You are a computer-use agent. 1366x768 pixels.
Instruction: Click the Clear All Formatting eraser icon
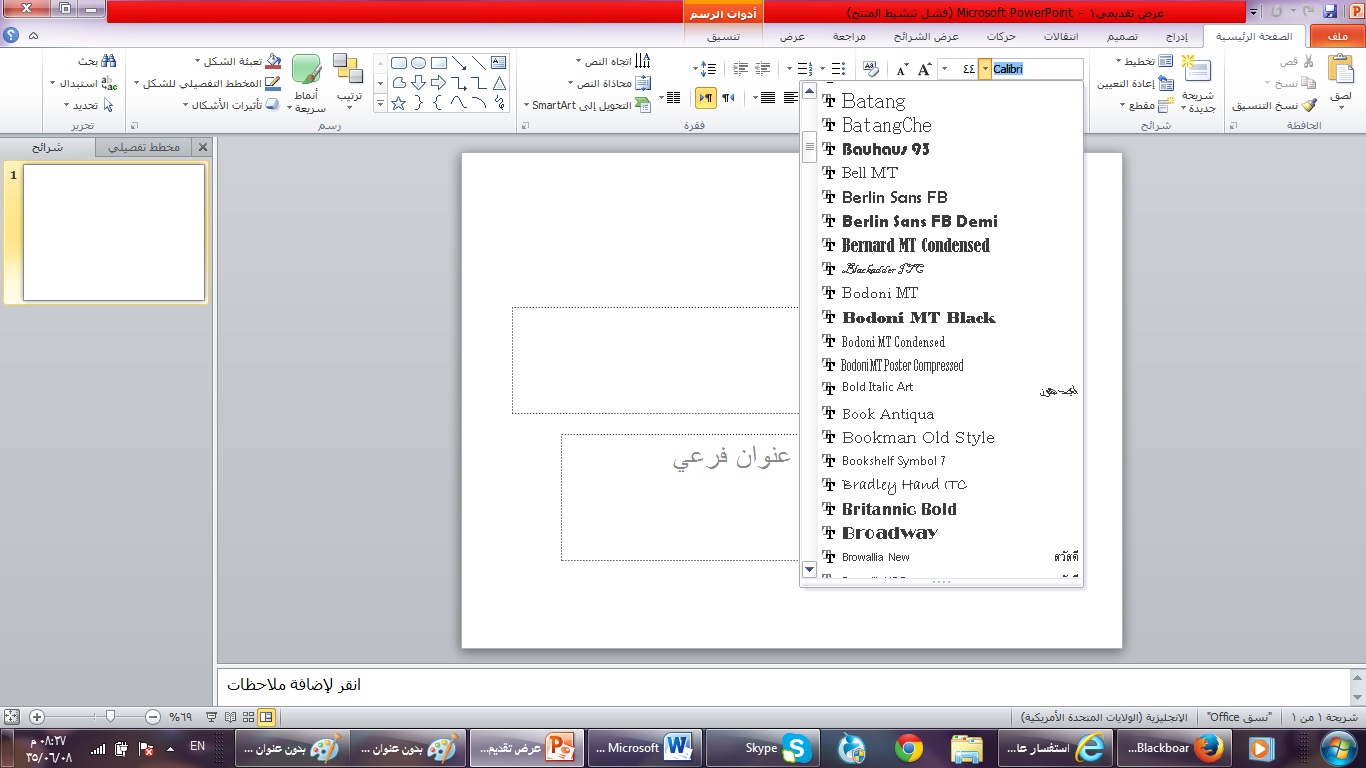[870, 68]
